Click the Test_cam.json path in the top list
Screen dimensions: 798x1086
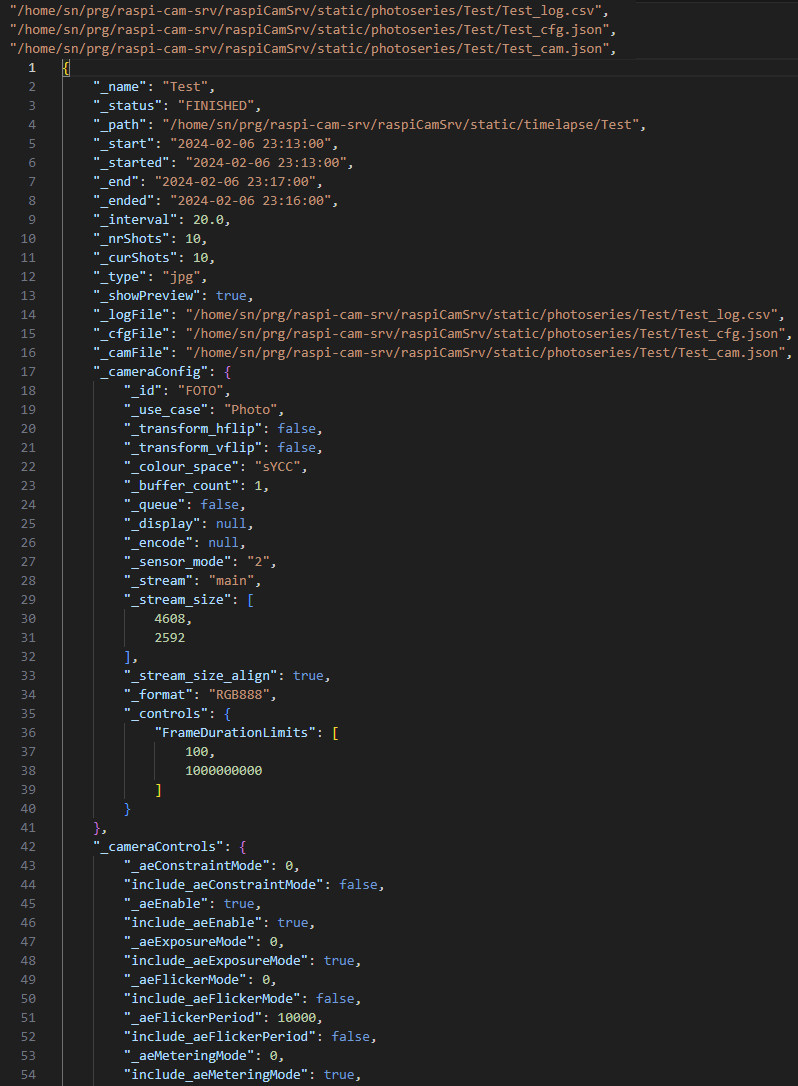[x=309, y=48]
